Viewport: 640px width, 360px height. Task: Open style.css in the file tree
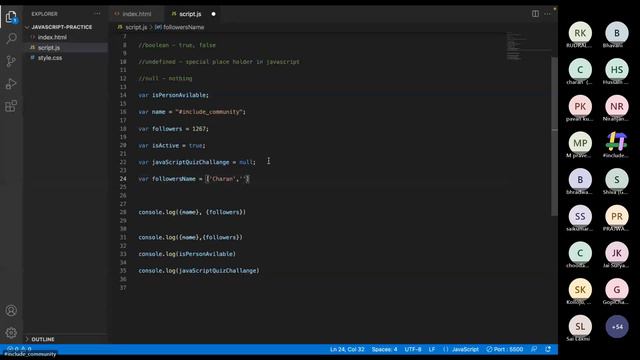point(50,58)
